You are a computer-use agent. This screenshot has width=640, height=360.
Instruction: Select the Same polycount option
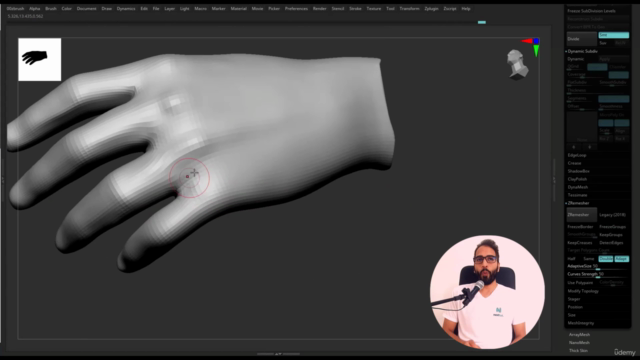[x=589, y=259]
